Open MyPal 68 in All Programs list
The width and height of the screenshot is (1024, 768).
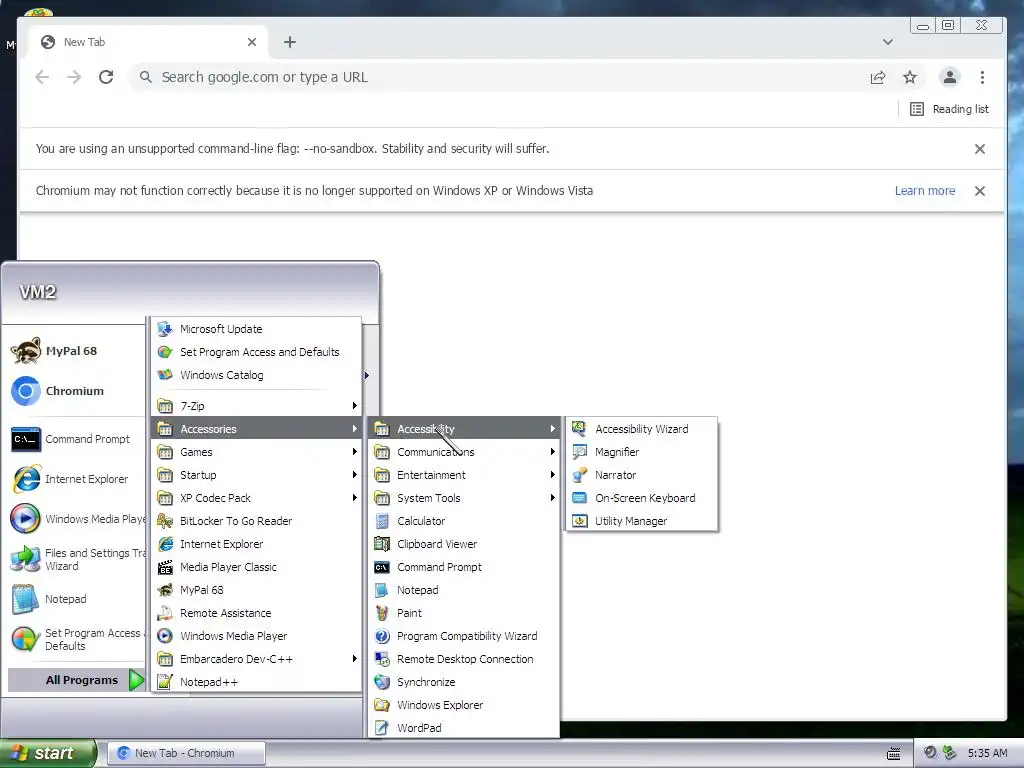click(257, 590)
